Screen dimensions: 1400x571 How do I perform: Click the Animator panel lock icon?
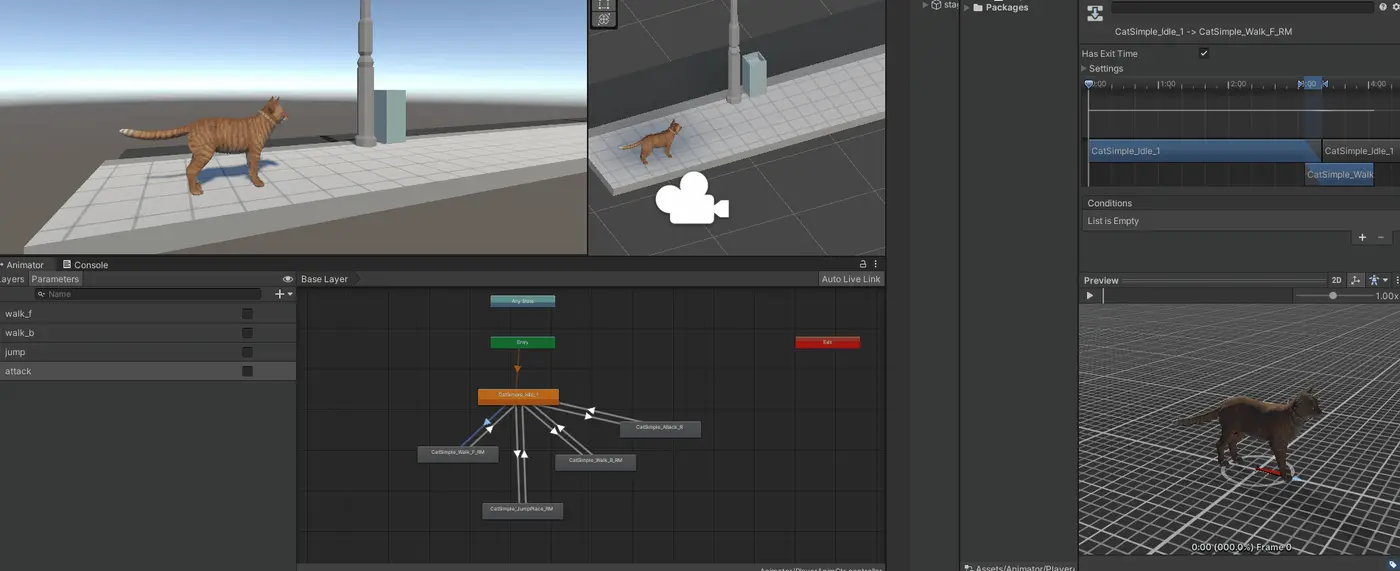point(863,264)
